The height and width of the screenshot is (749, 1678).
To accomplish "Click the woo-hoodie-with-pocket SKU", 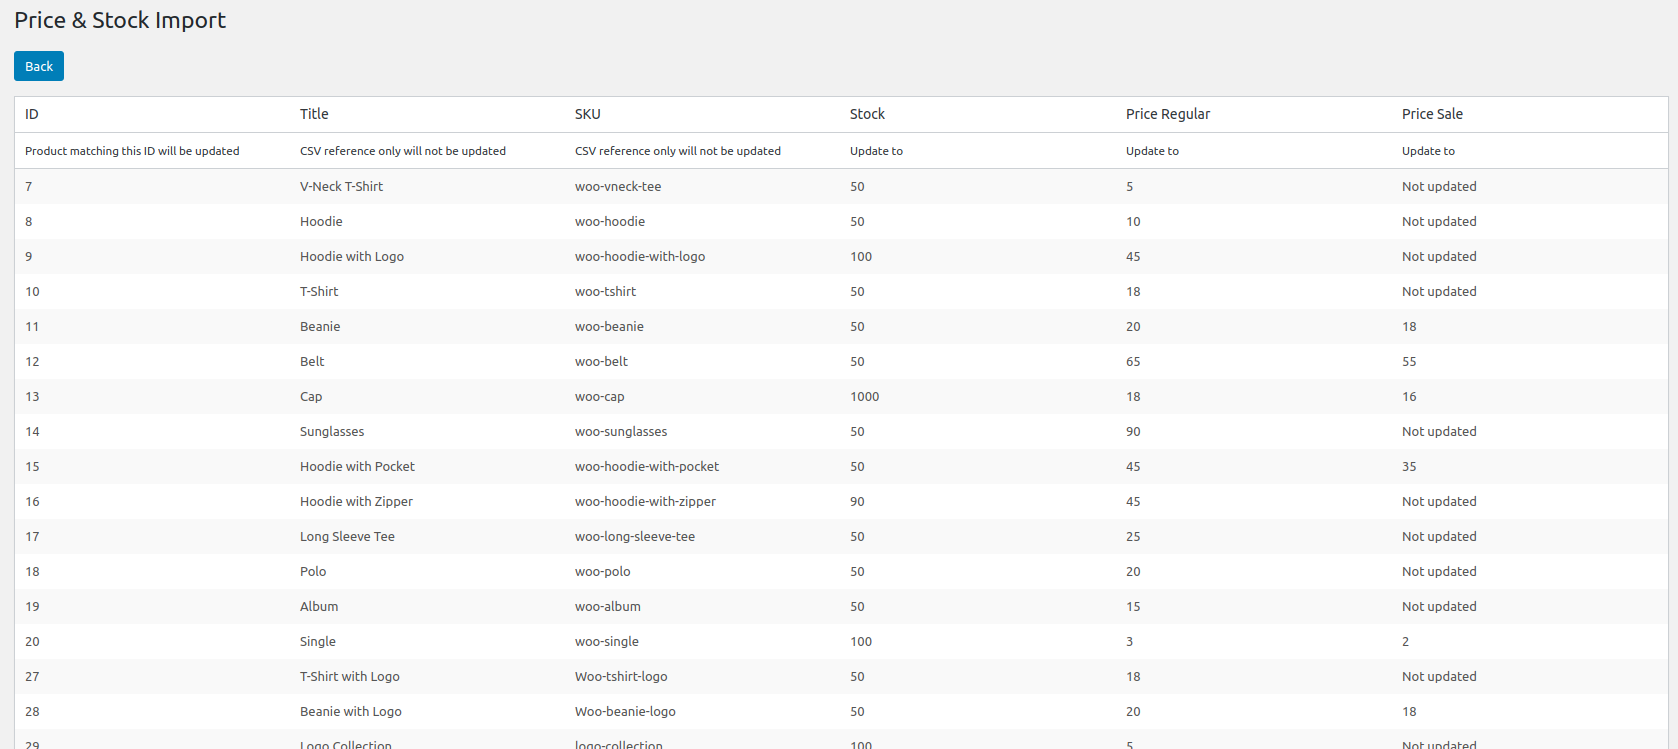I will [647, 466].
